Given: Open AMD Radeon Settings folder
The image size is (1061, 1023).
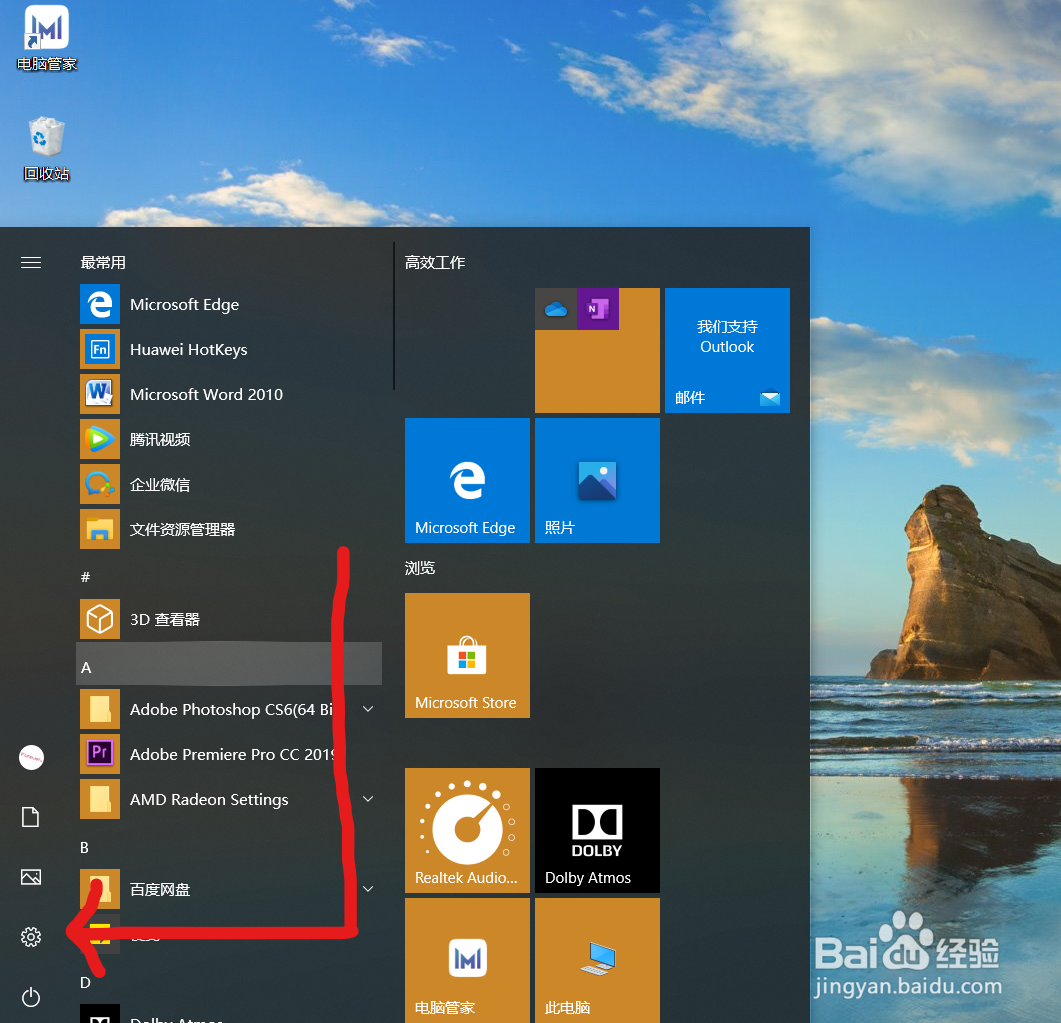Looking at the screenshot, I should [230, 799].
